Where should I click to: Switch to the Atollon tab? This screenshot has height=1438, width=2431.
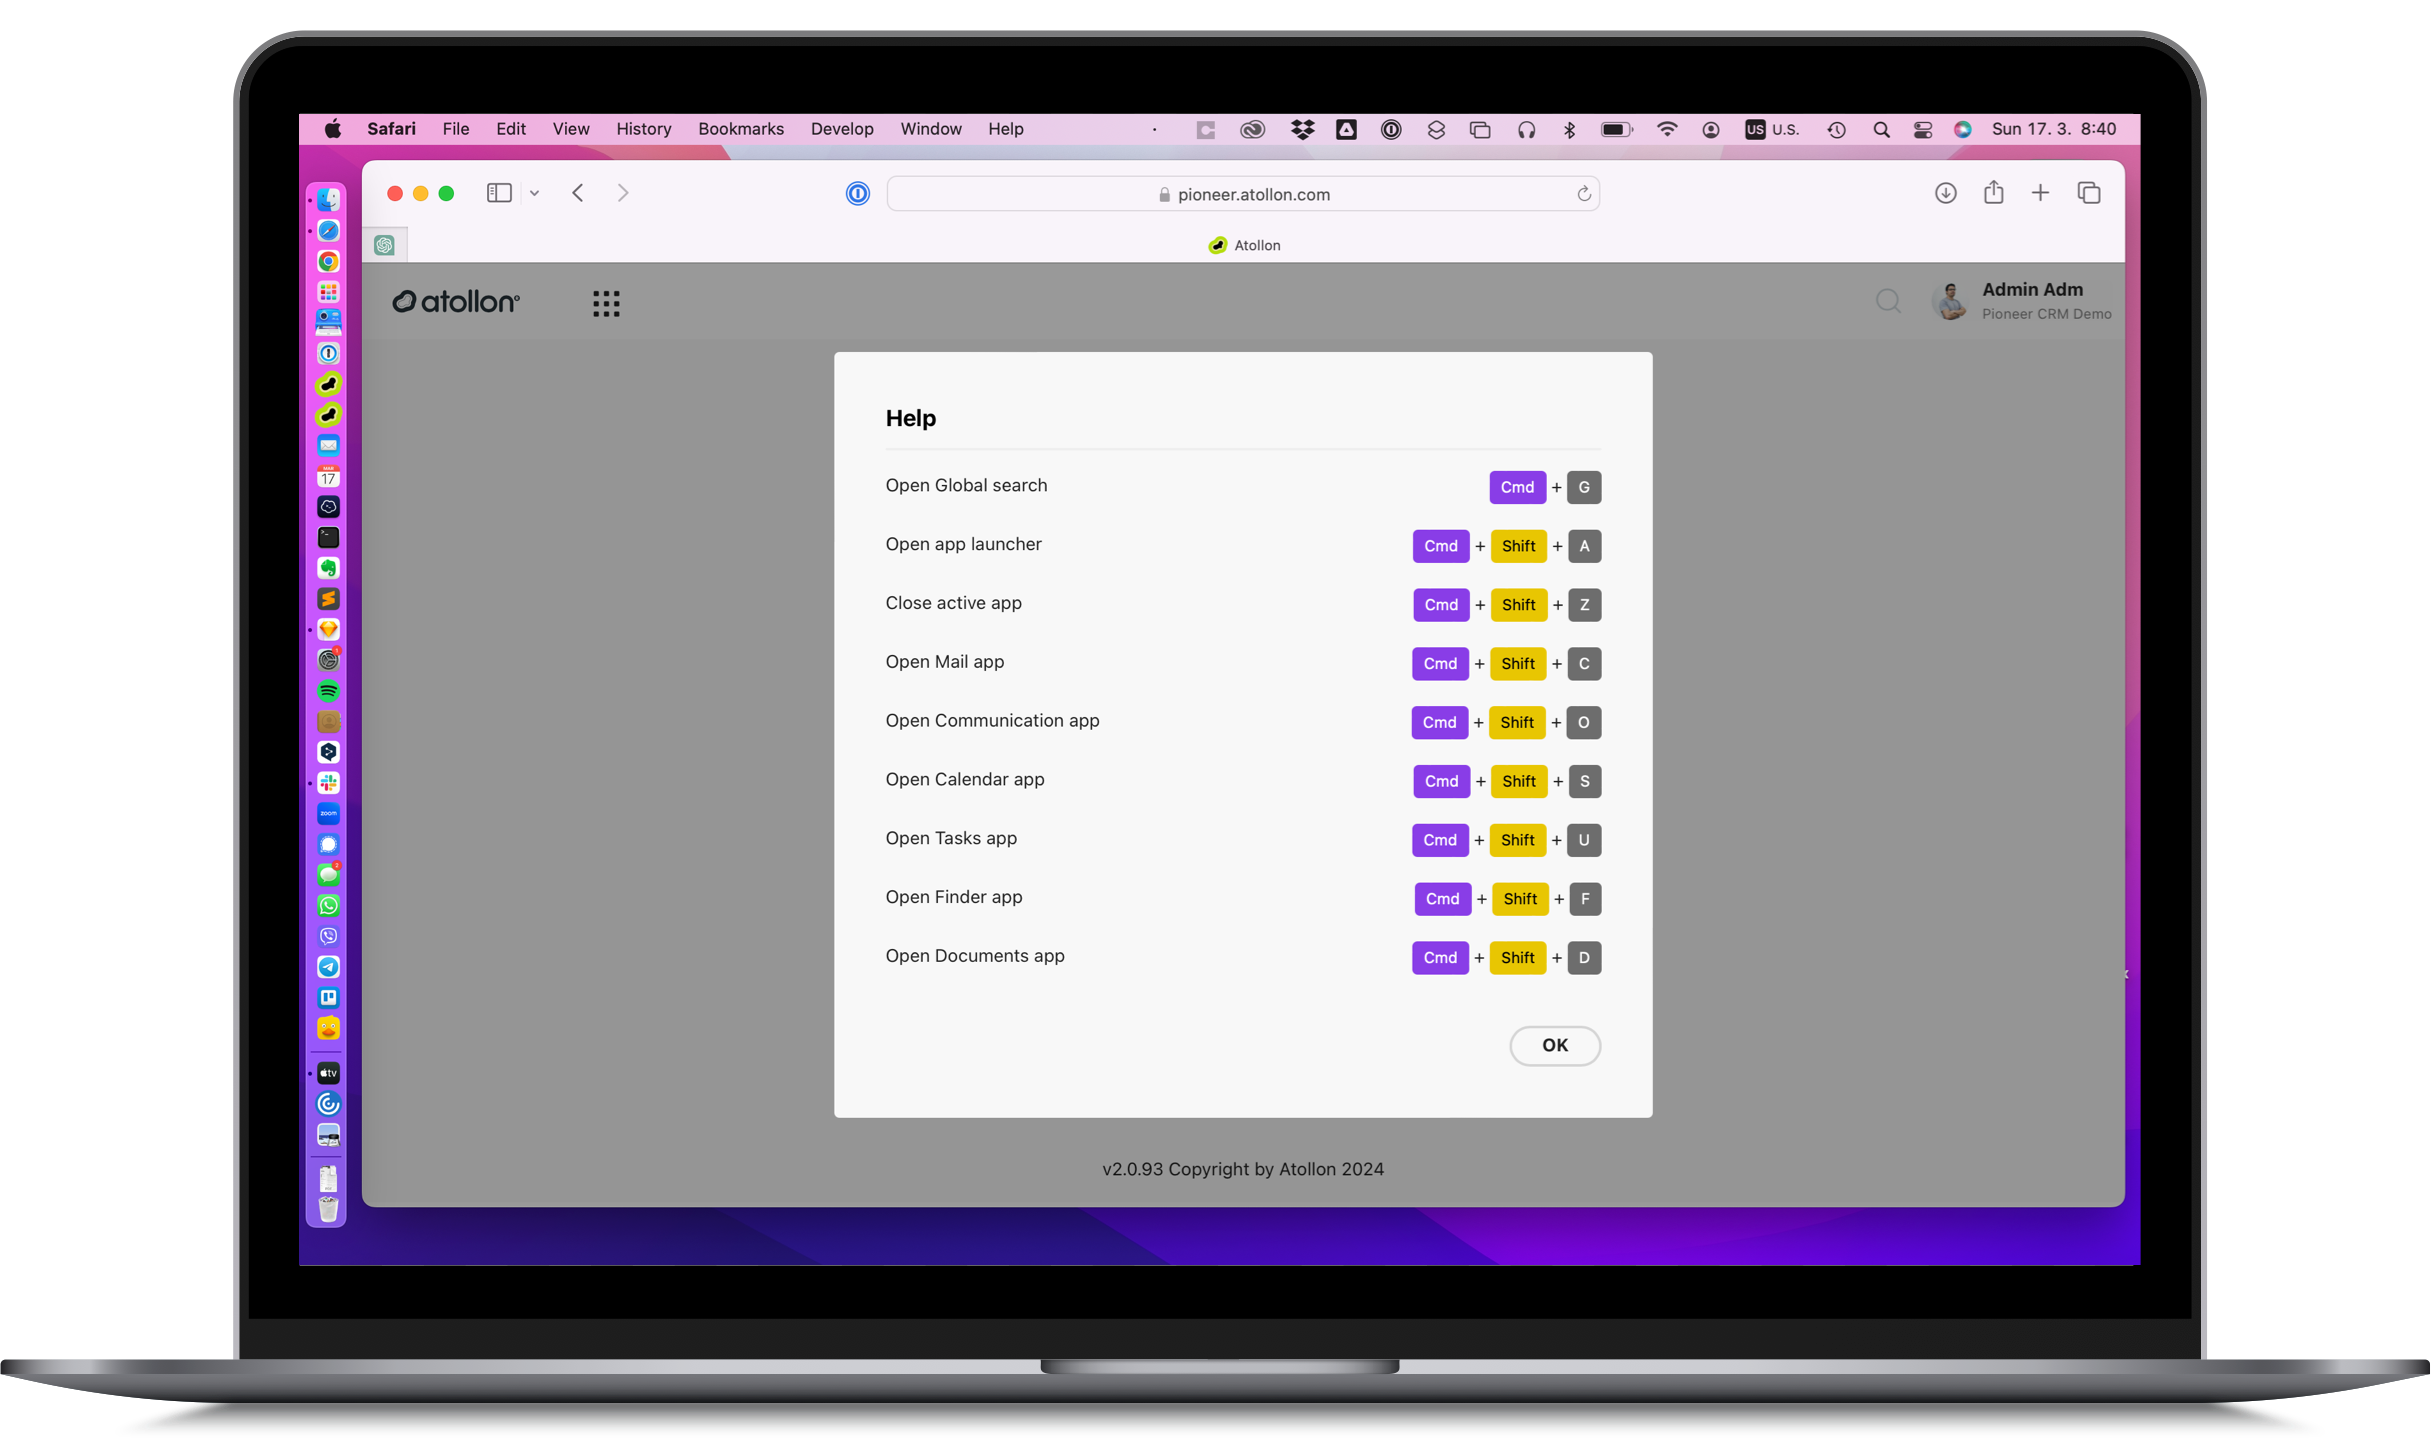click(x=1243, y=244)
